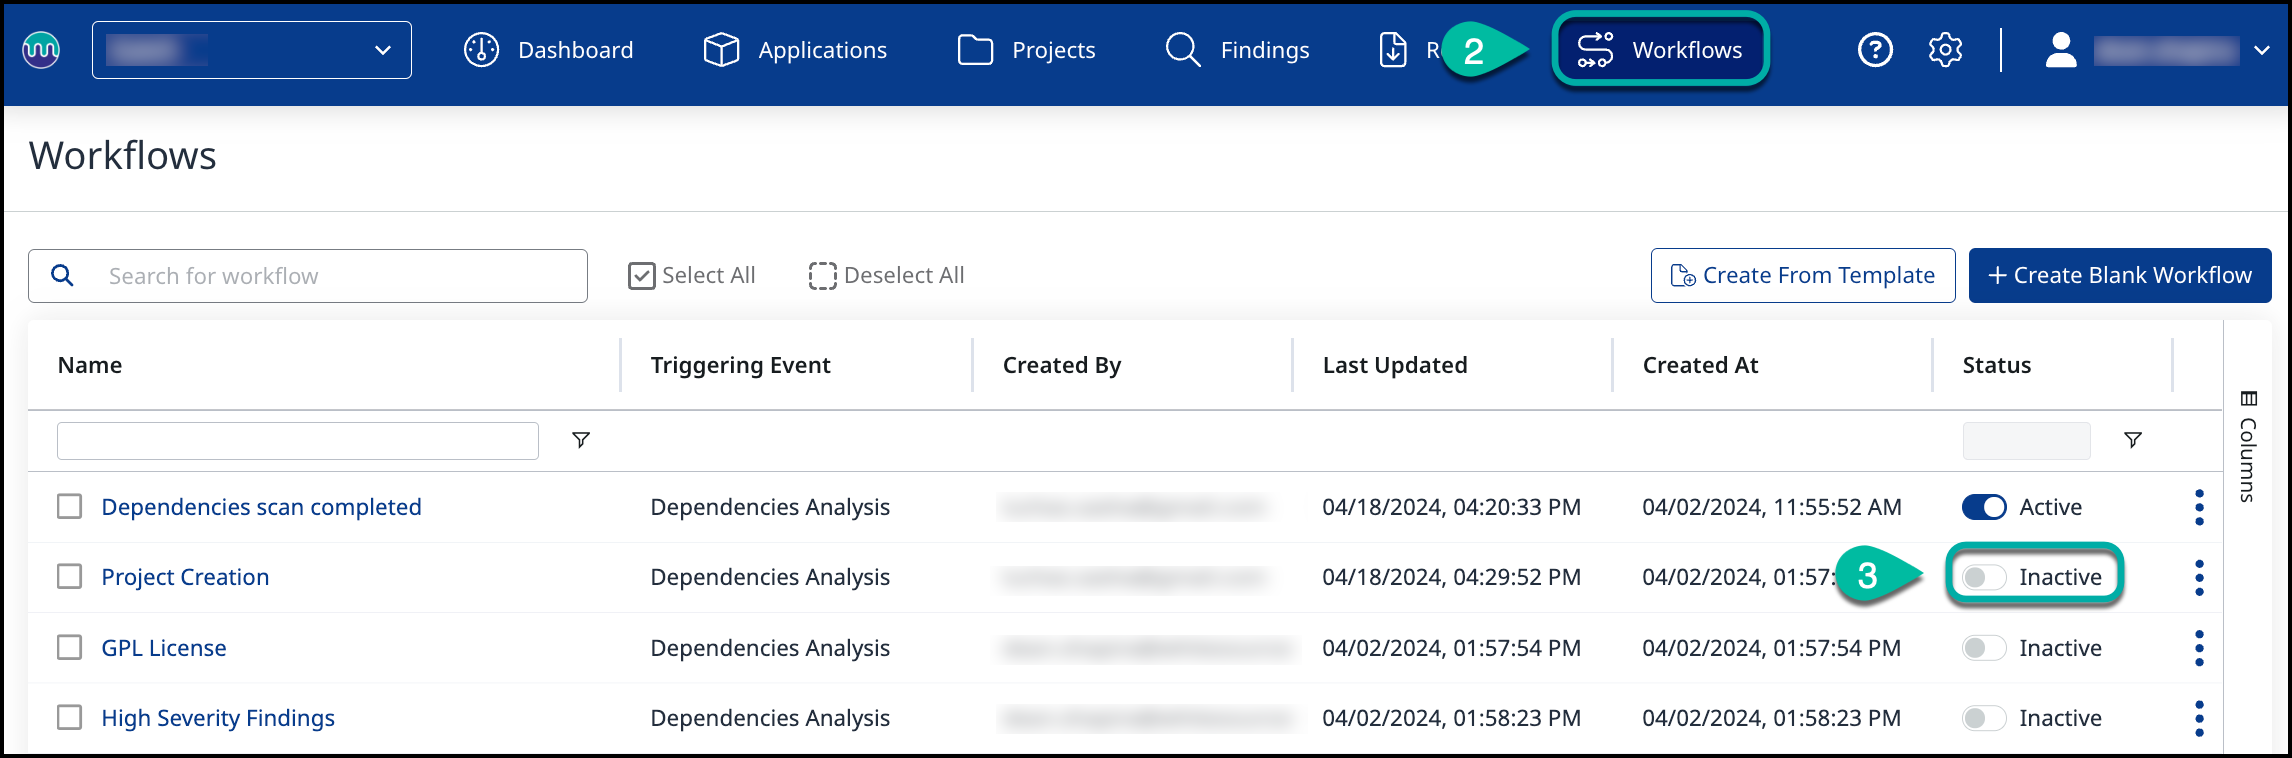Viewport: 2292px width, 758px height.
Task: Click the Mend logo icon
Action: [41, 49]
